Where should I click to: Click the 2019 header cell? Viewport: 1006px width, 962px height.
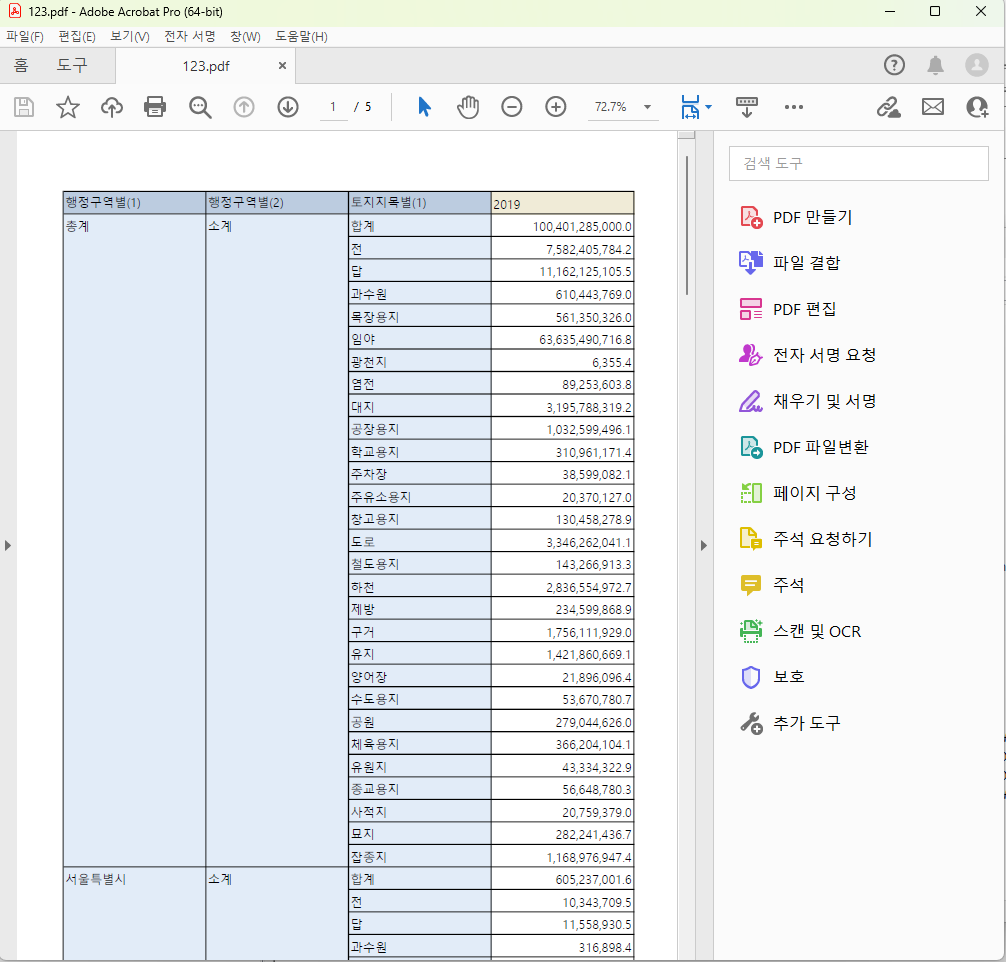(563, 203)
